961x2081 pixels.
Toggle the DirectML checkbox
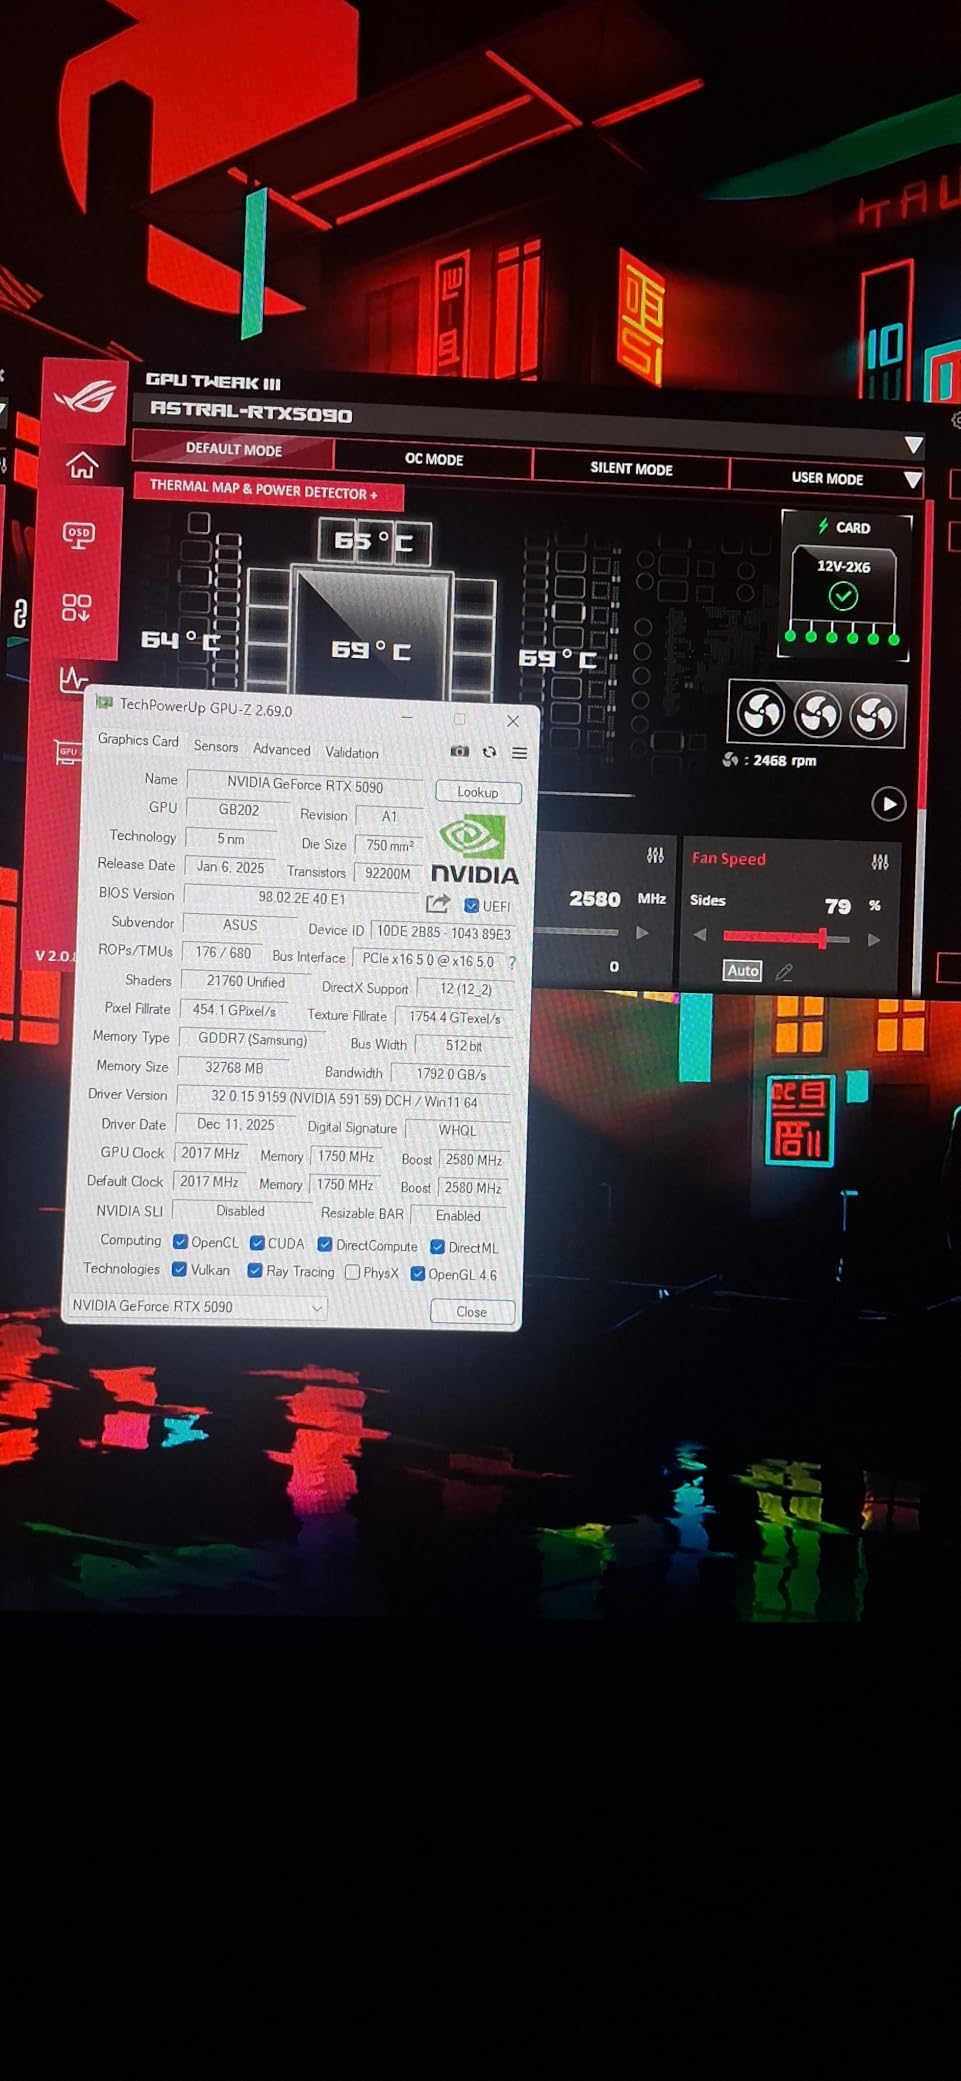tap(437, 1247)
